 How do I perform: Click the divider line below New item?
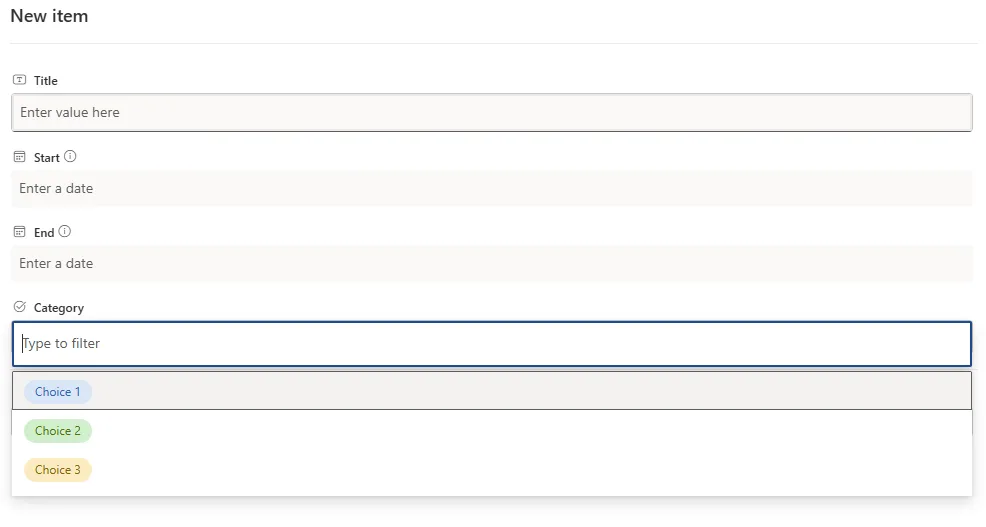(493, 43)
